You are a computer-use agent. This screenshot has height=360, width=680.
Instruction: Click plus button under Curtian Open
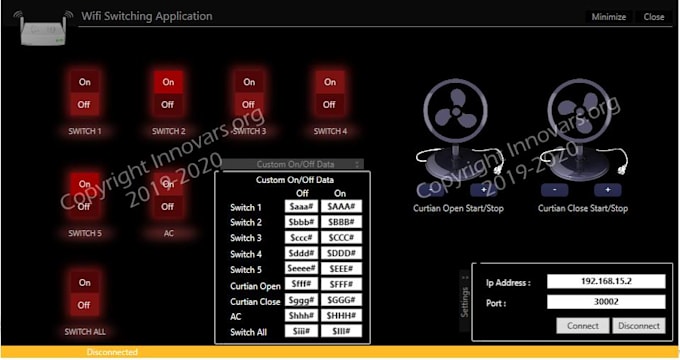(484, 190)
